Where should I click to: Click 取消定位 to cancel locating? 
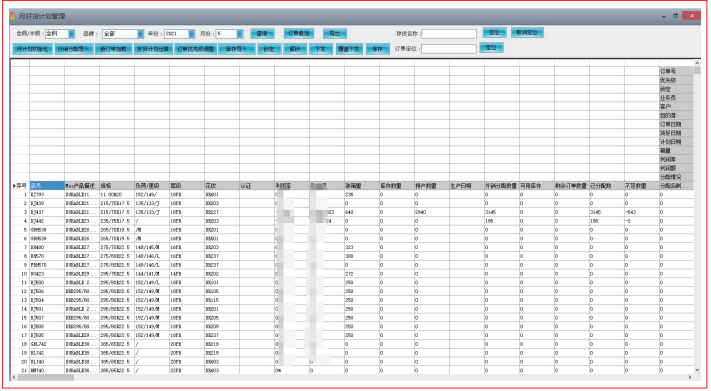click(x=527, y=33)
